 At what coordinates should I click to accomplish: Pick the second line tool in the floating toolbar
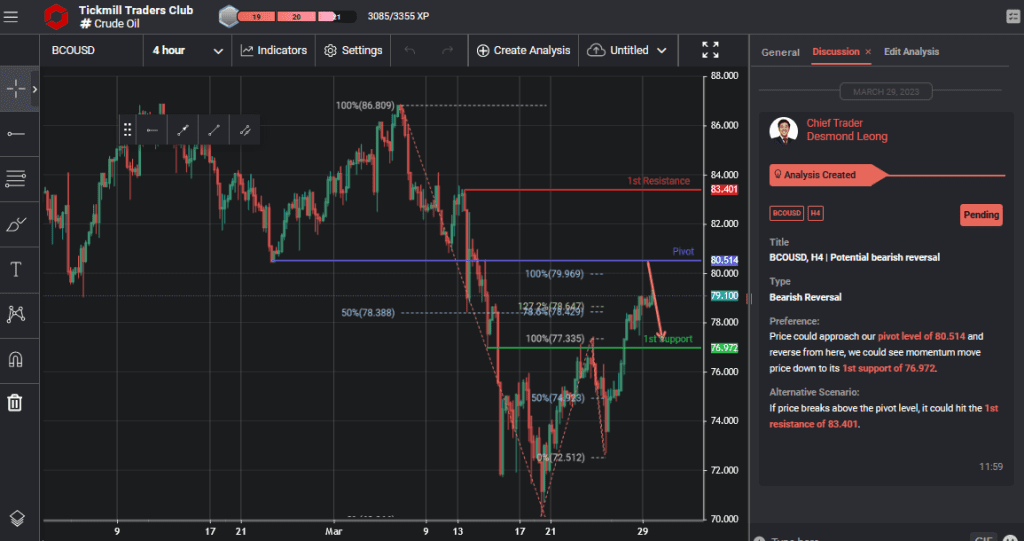183,130
